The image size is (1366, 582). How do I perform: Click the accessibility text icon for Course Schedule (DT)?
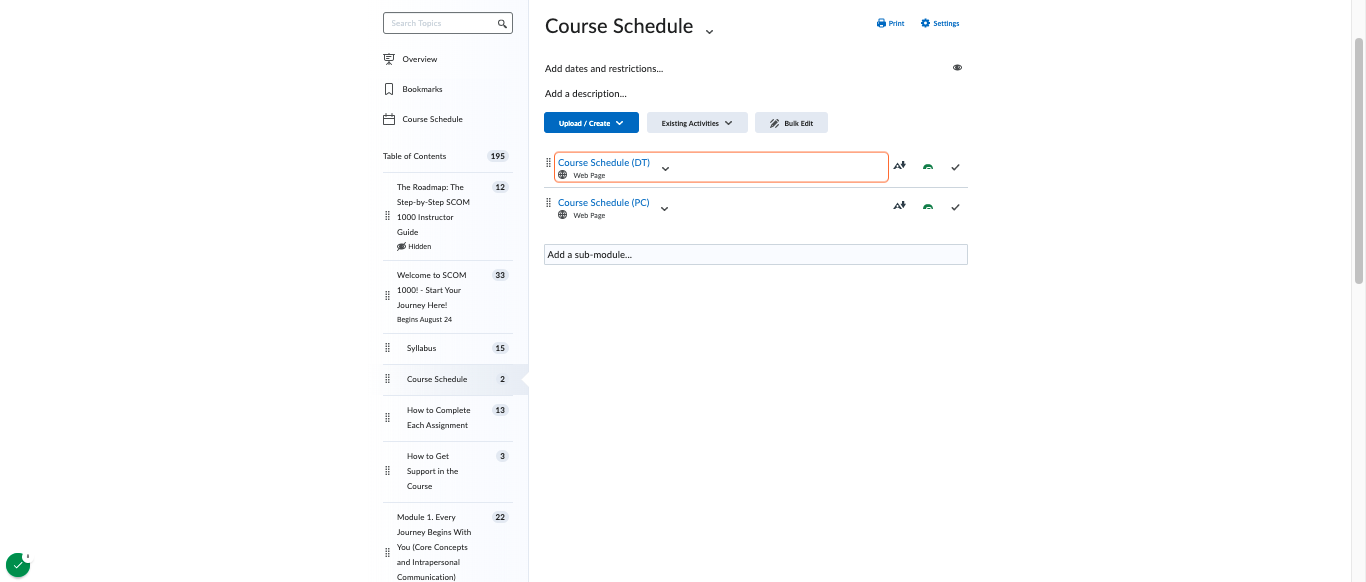coord(899,166)
